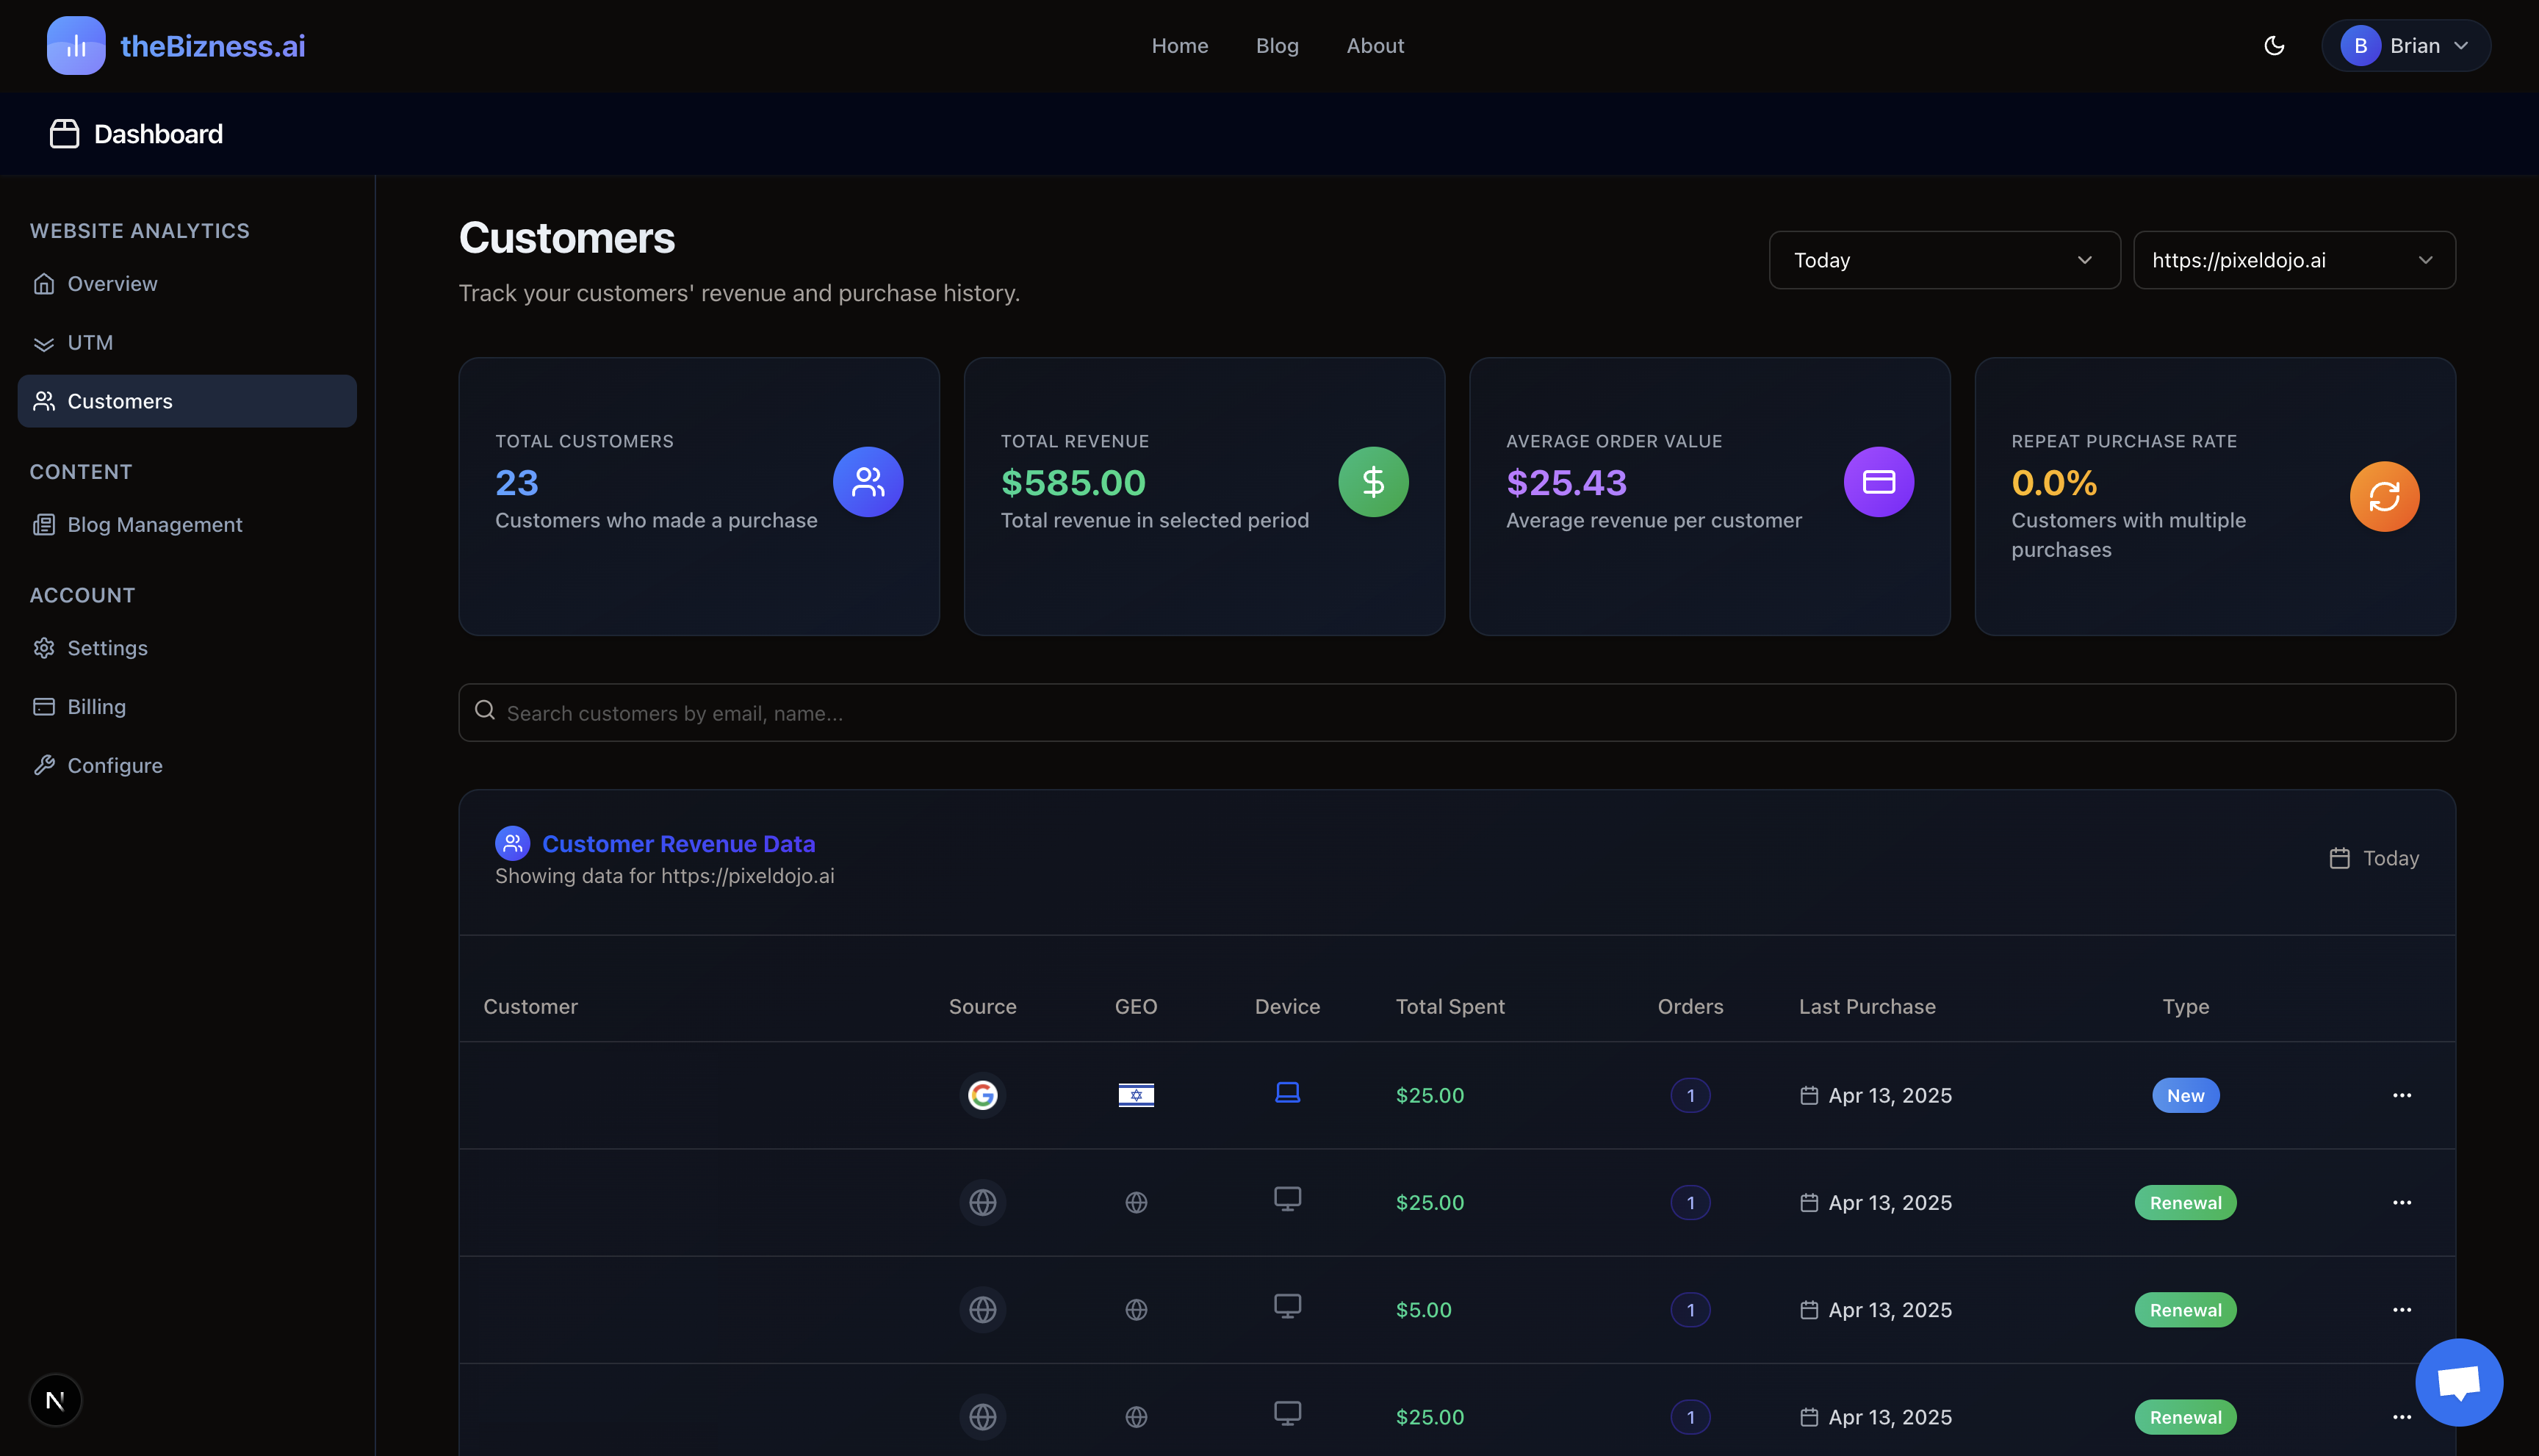Click the Next.js N badge icon

55,1400
